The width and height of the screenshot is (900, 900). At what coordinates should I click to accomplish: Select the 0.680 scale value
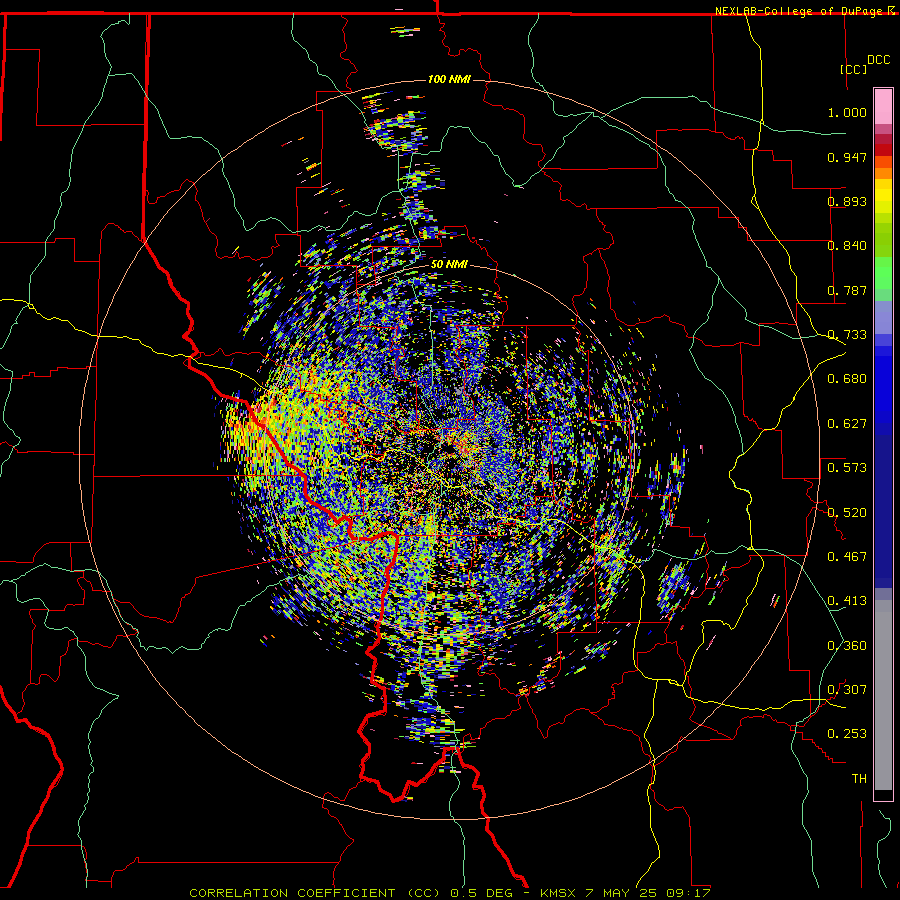click(x=847, y=379)
